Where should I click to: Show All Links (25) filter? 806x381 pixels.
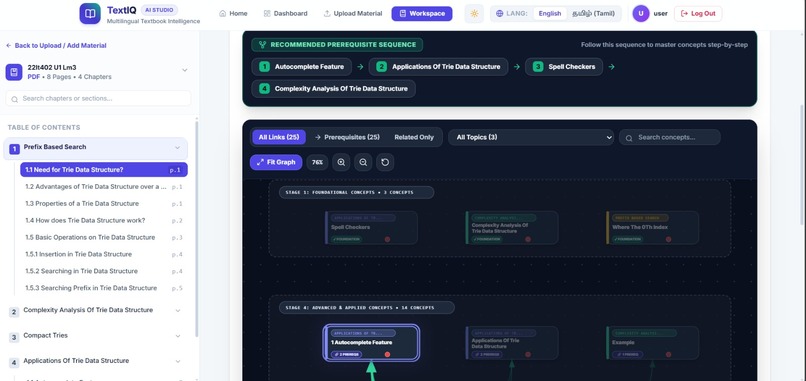(279, 137)
